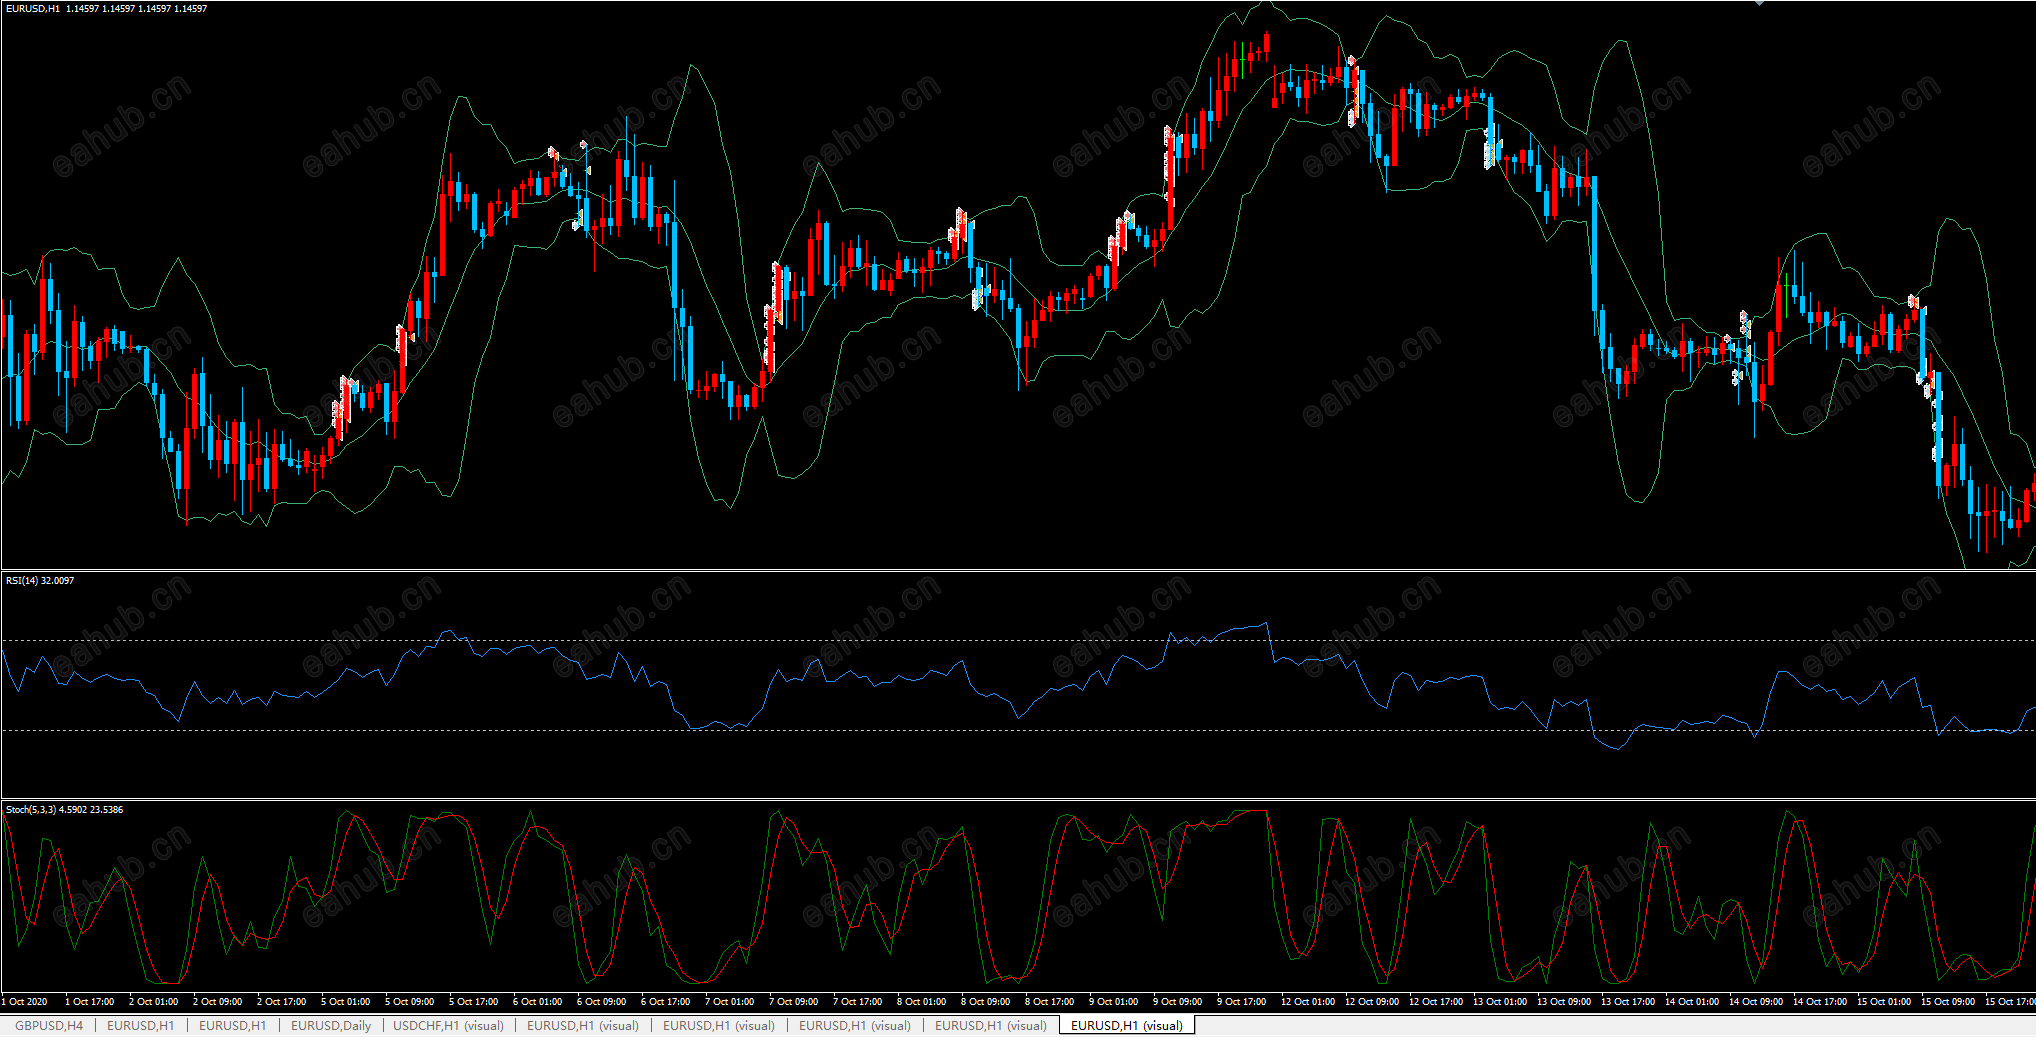This screenshot has width=2036, height=1037.
Task: Click the '7 Oct 09:00' time label
Action: pos(794,1001)
